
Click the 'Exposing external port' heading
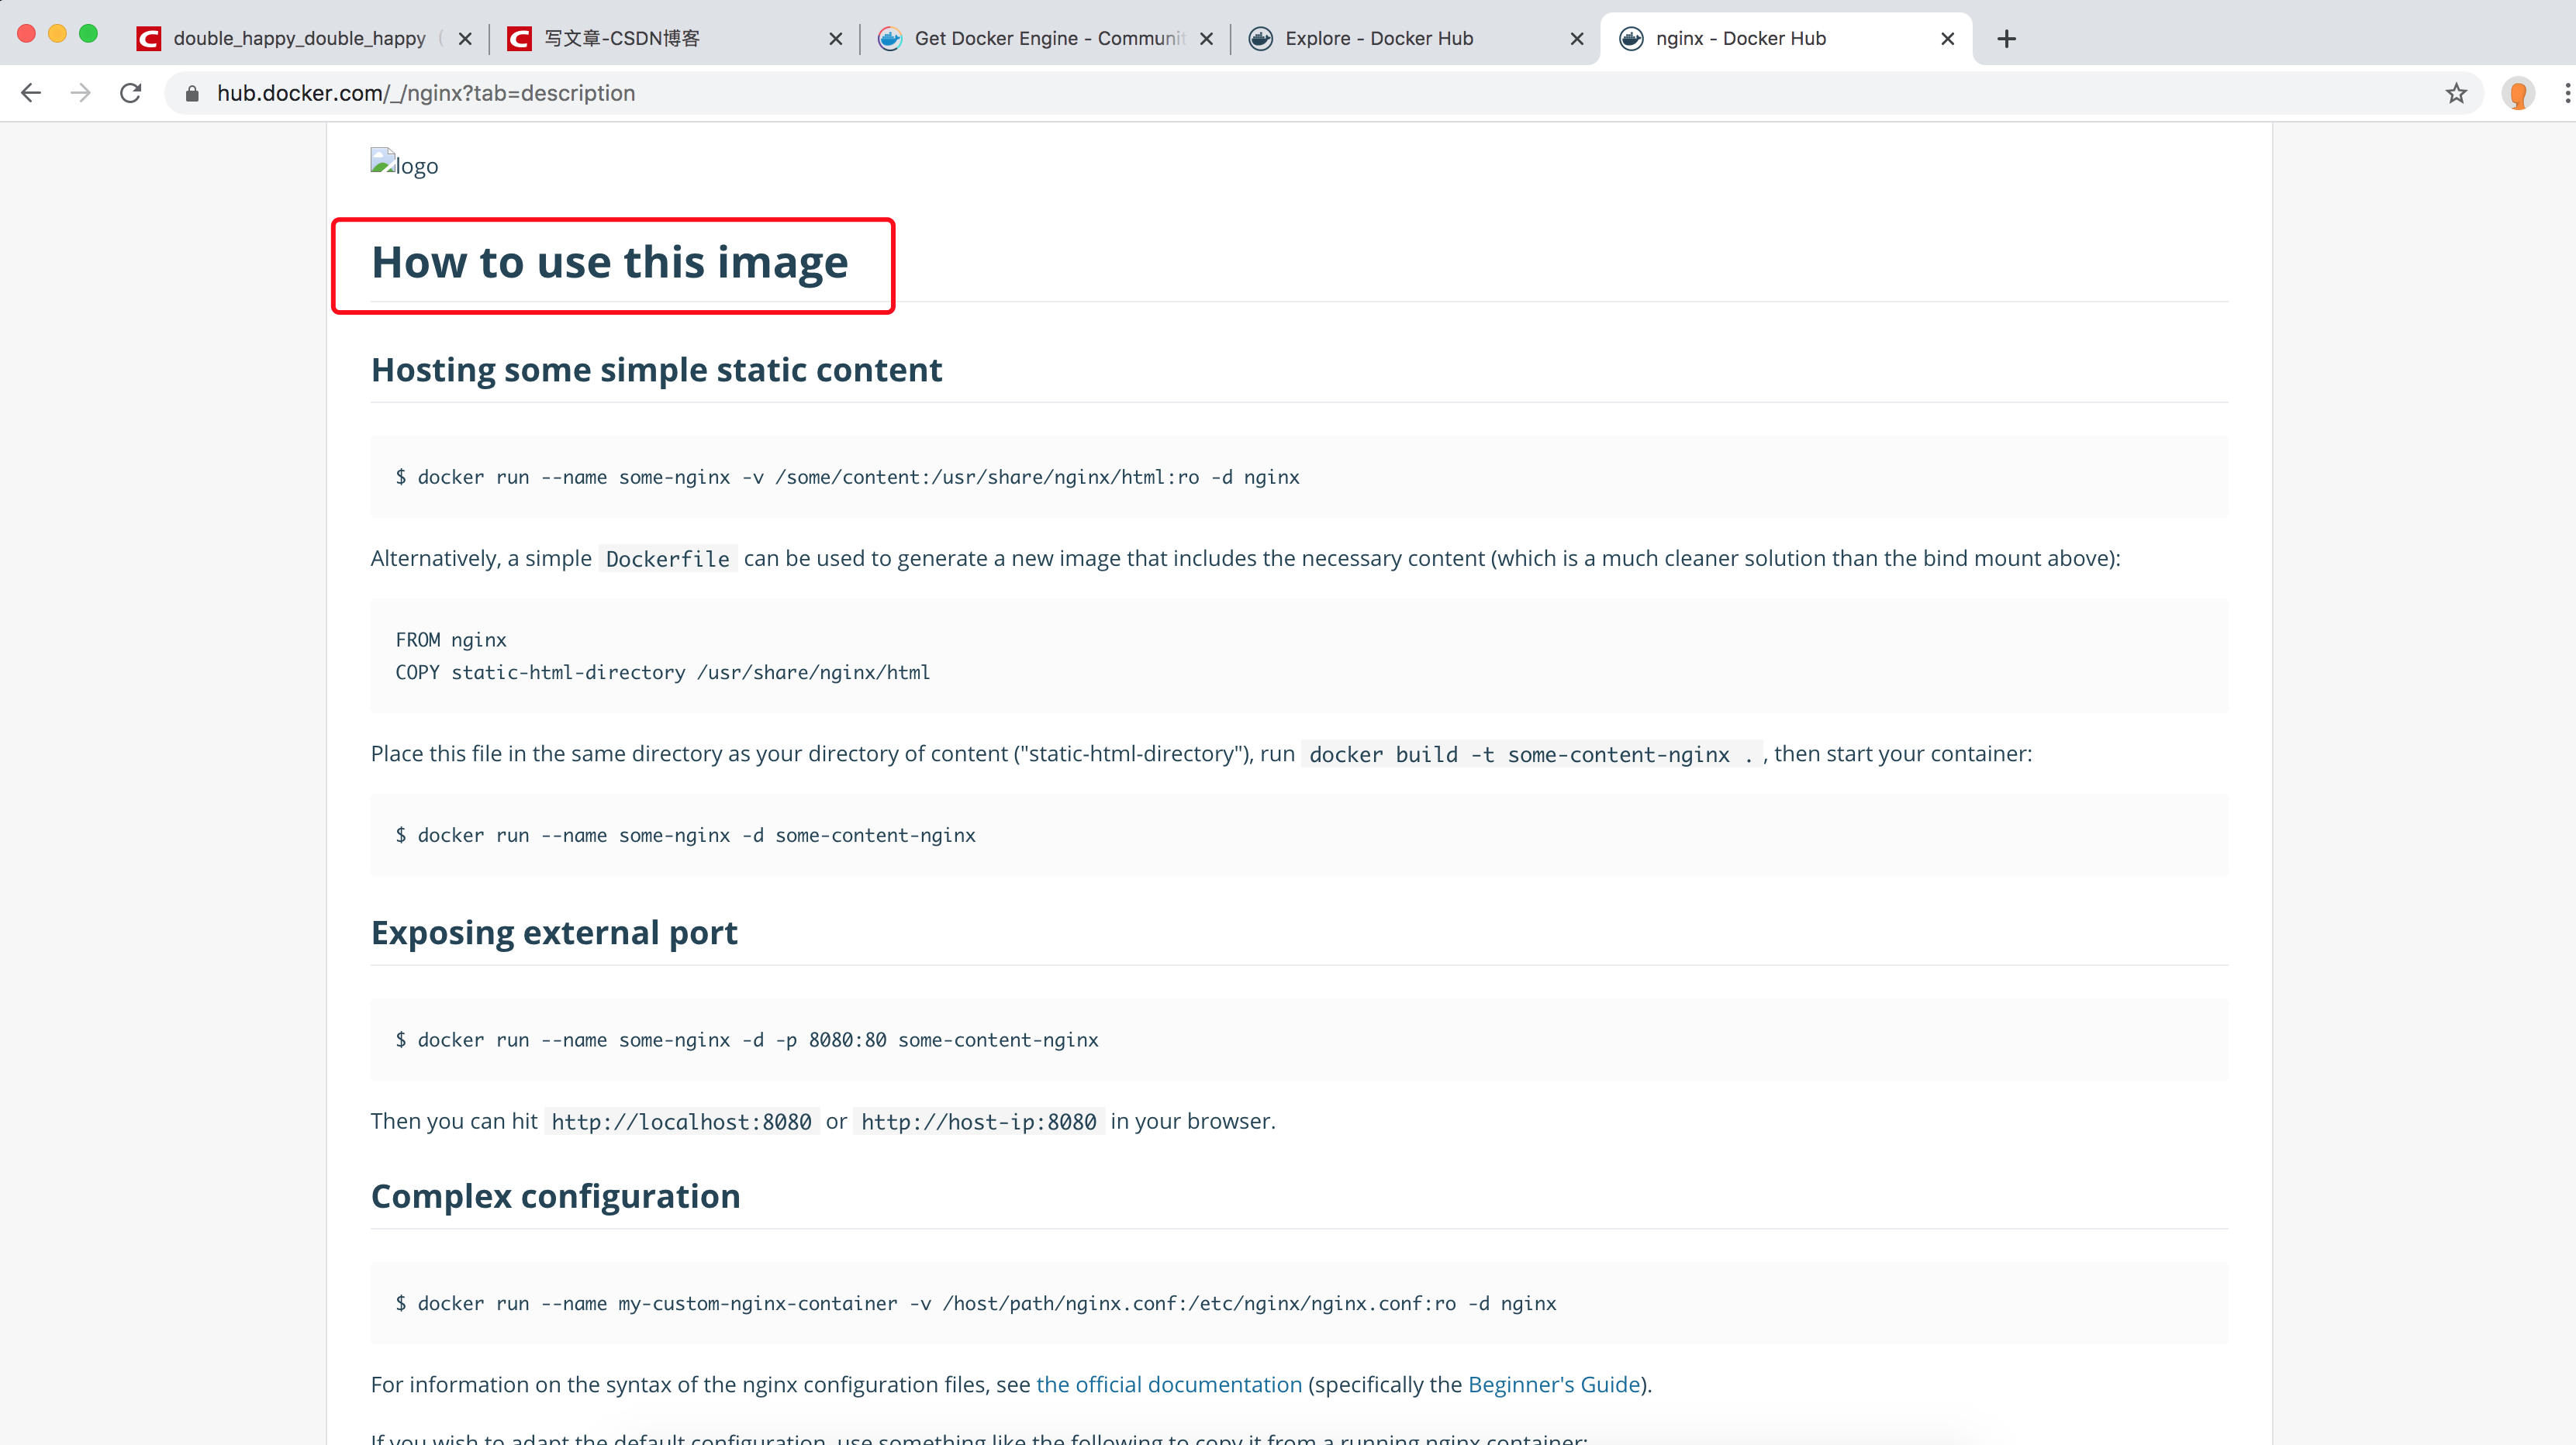click(x=554, y=933)
